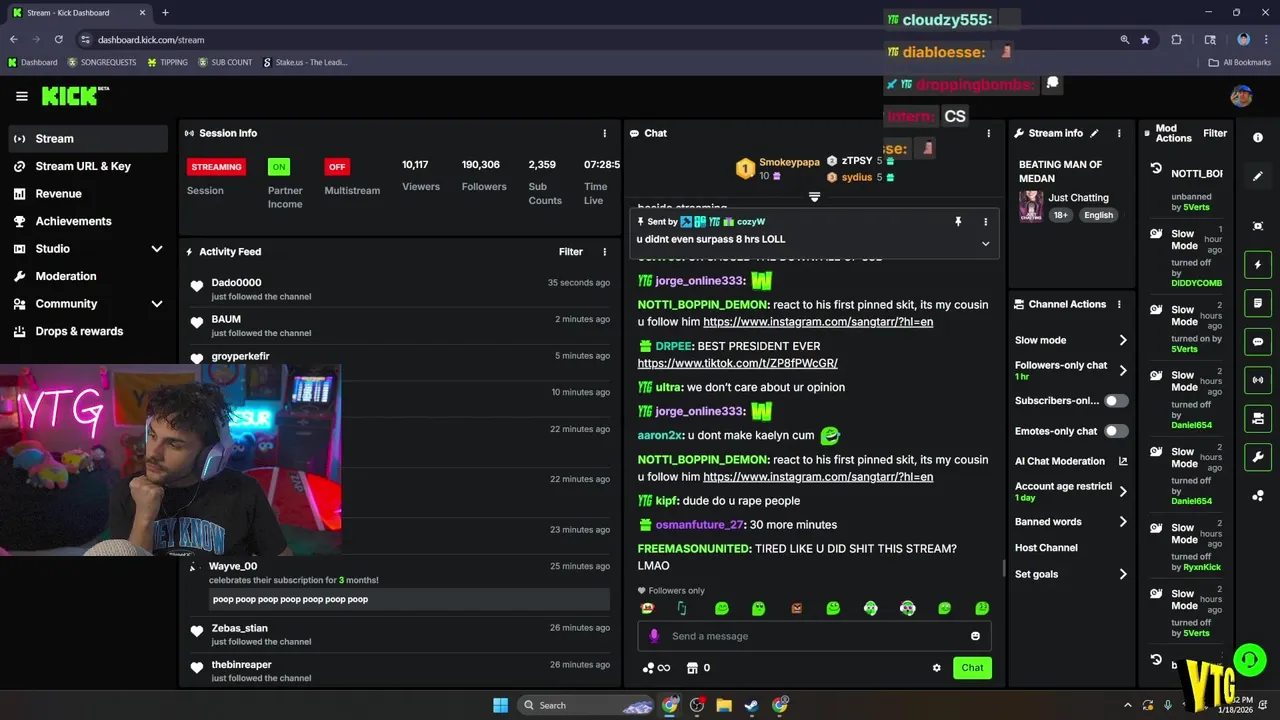Select Stream in the sidebar
Screen dimensions: 1280x720
click(87, 139)
